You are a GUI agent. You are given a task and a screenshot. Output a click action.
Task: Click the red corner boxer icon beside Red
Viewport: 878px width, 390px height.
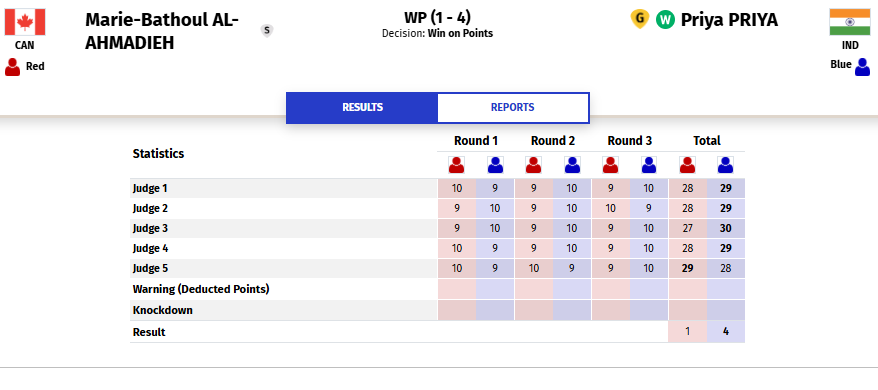pyautogui.click(x=12, y=67)
